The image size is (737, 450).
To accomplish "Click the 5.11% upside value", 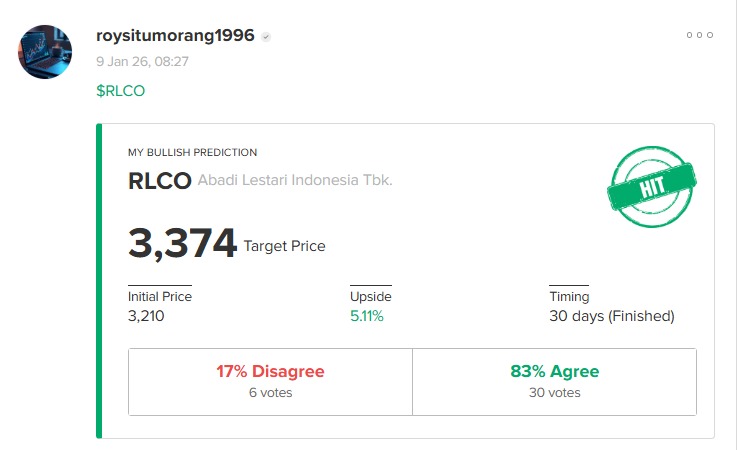I will [x=366, y=316].
